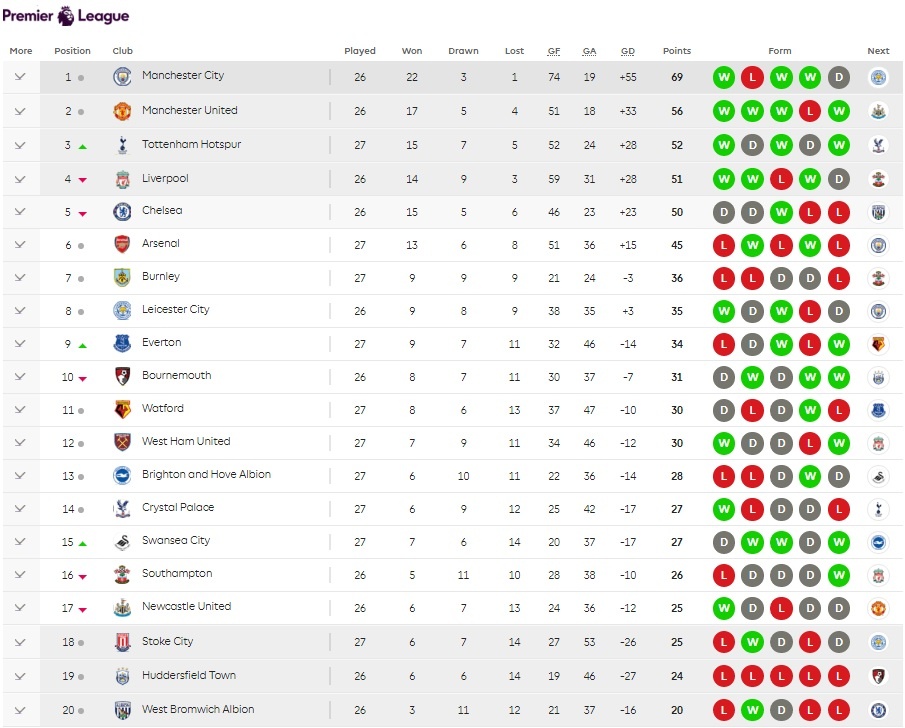
Task: Click the Stoke City club badge
Action: tap(122, 642)
